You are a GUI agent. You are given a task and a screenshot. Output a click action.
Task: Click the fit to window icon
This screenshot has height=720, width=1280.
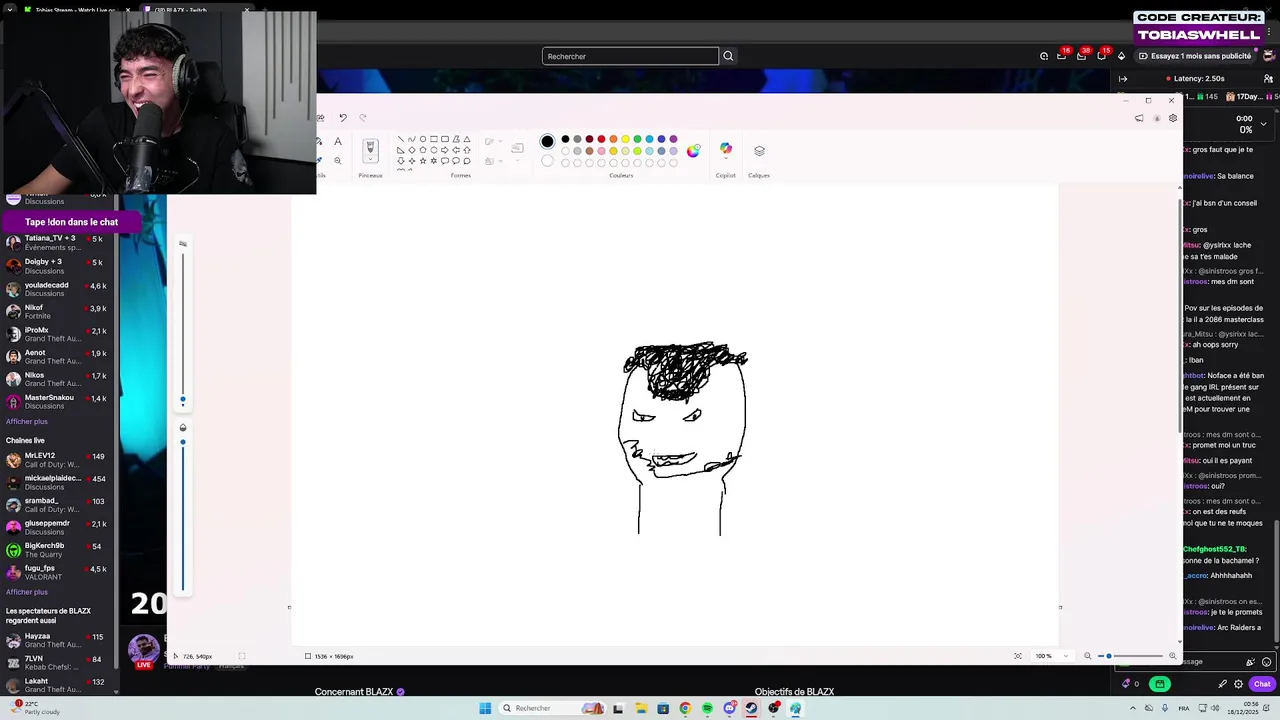tap(1018, 656)
